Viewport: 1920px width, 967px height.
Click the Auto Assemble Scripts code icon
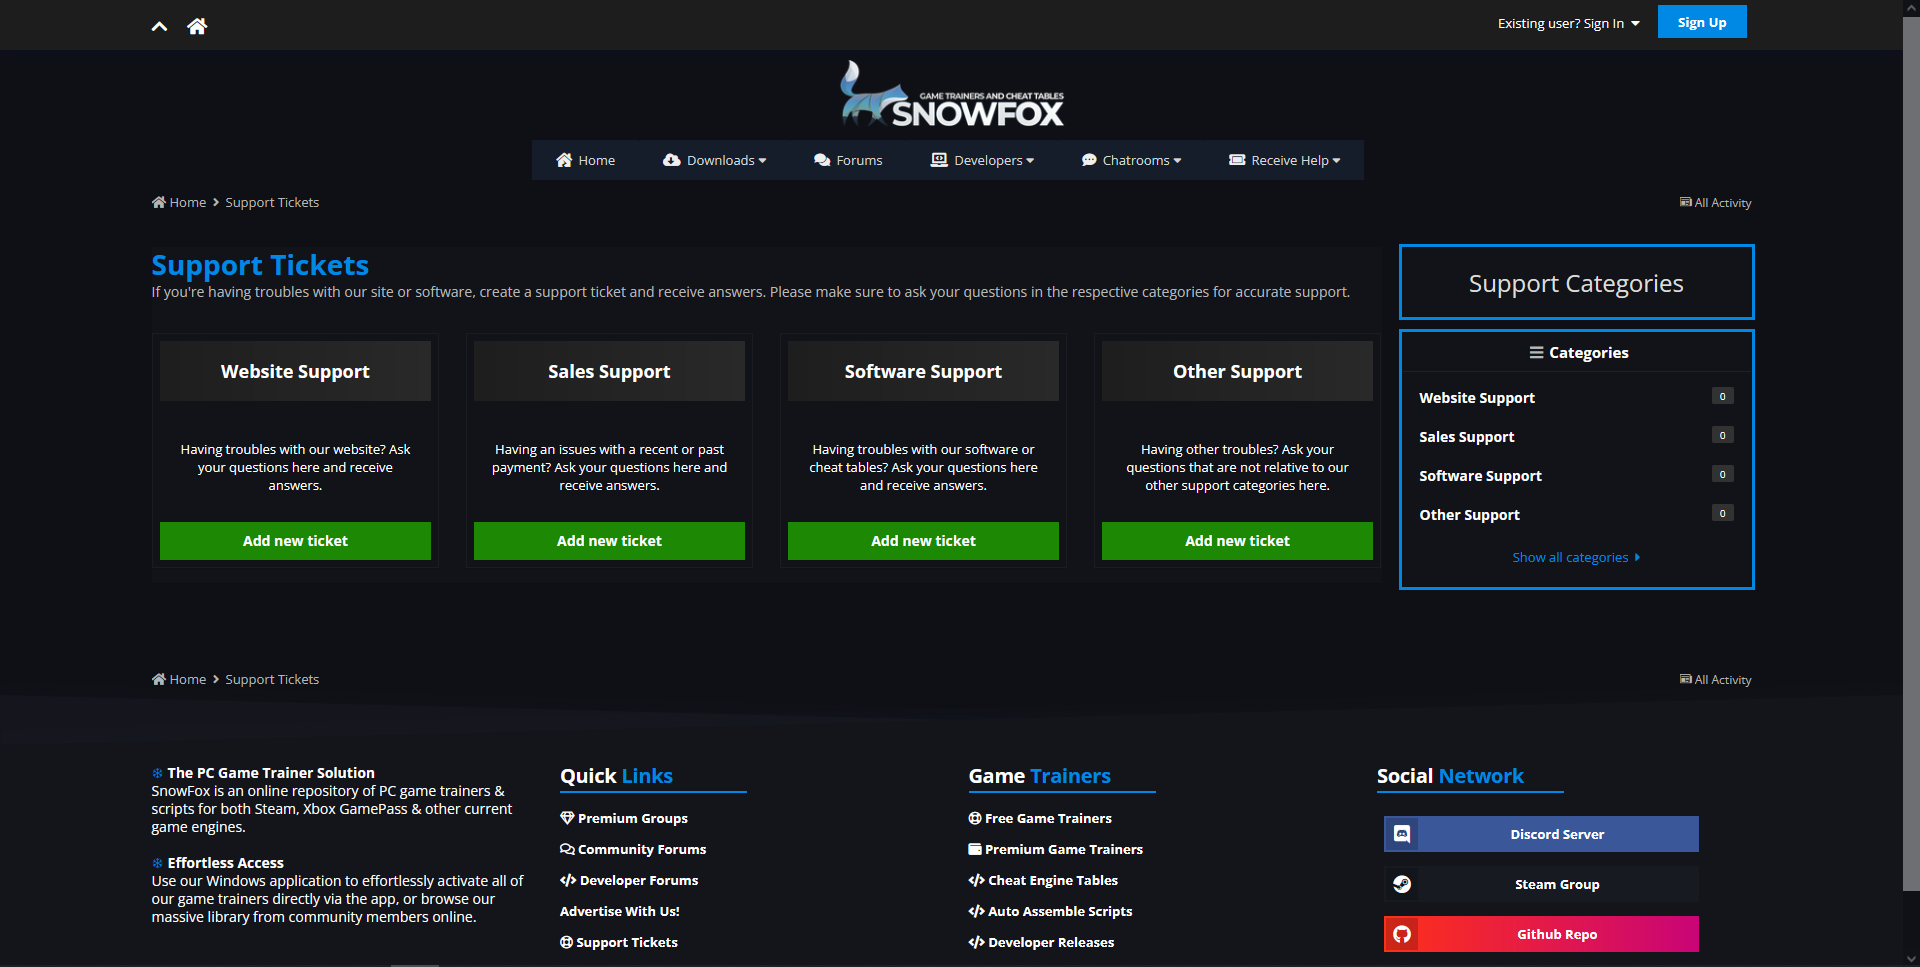click(977, 911)
